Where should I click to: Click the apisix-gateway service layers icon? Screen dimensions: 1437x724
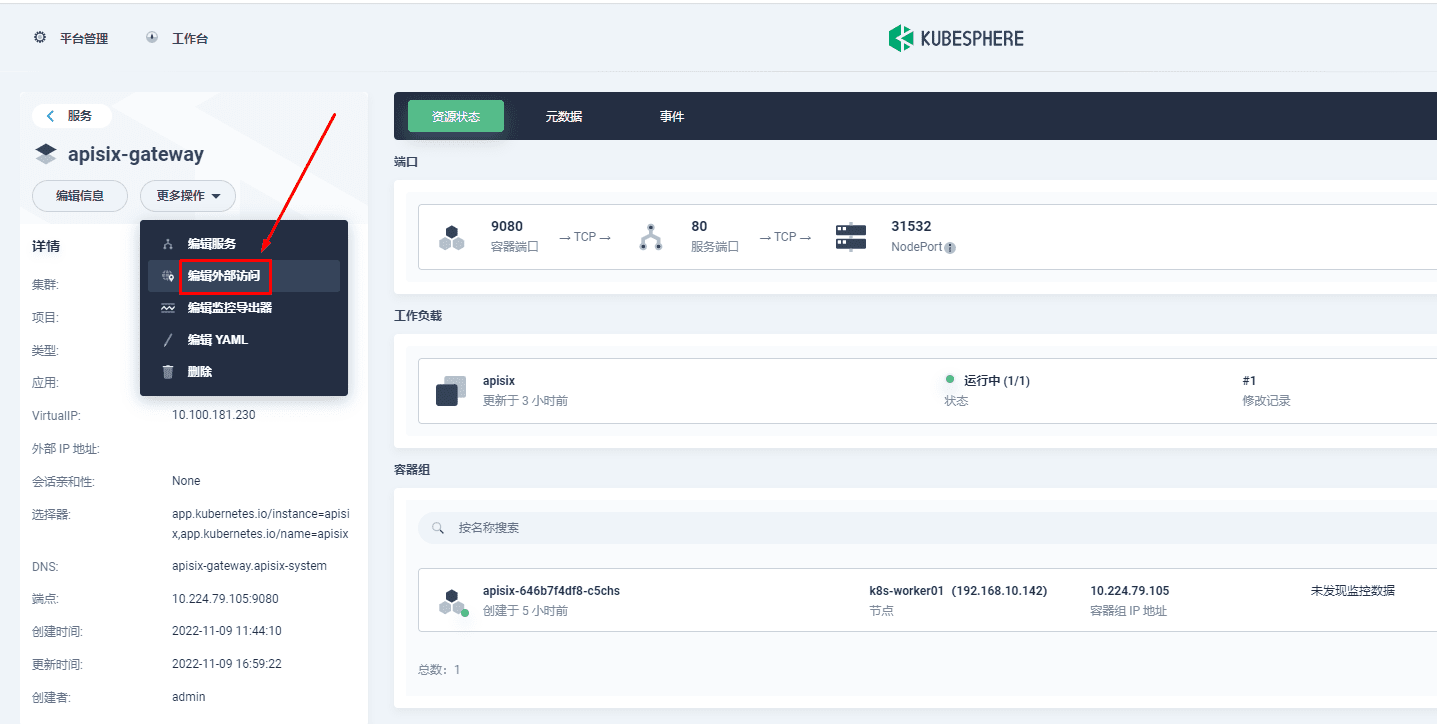click(46, 154)
